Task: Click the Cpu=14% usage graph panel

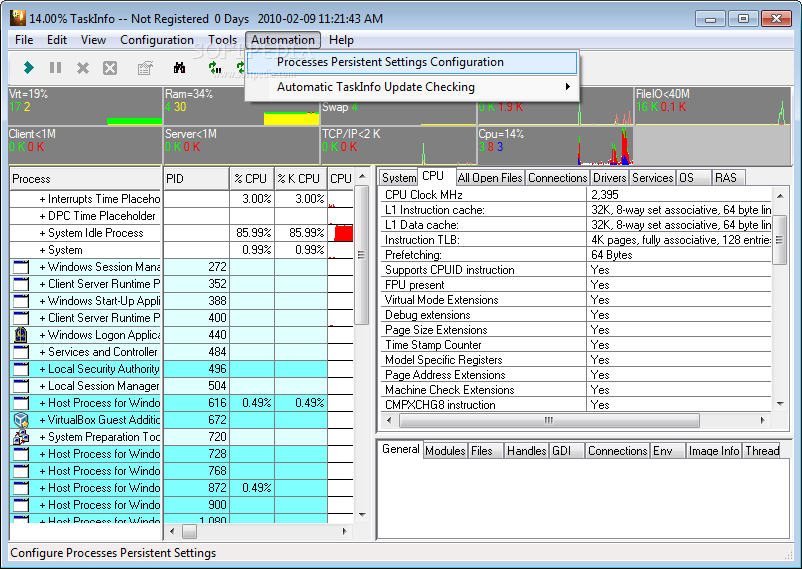Action: 555,146
